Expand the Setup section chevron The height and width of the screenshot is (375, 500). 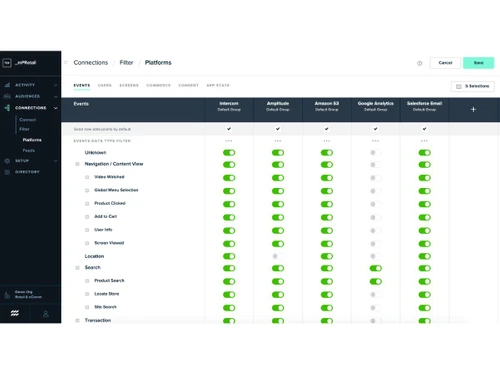click(55, 161)
